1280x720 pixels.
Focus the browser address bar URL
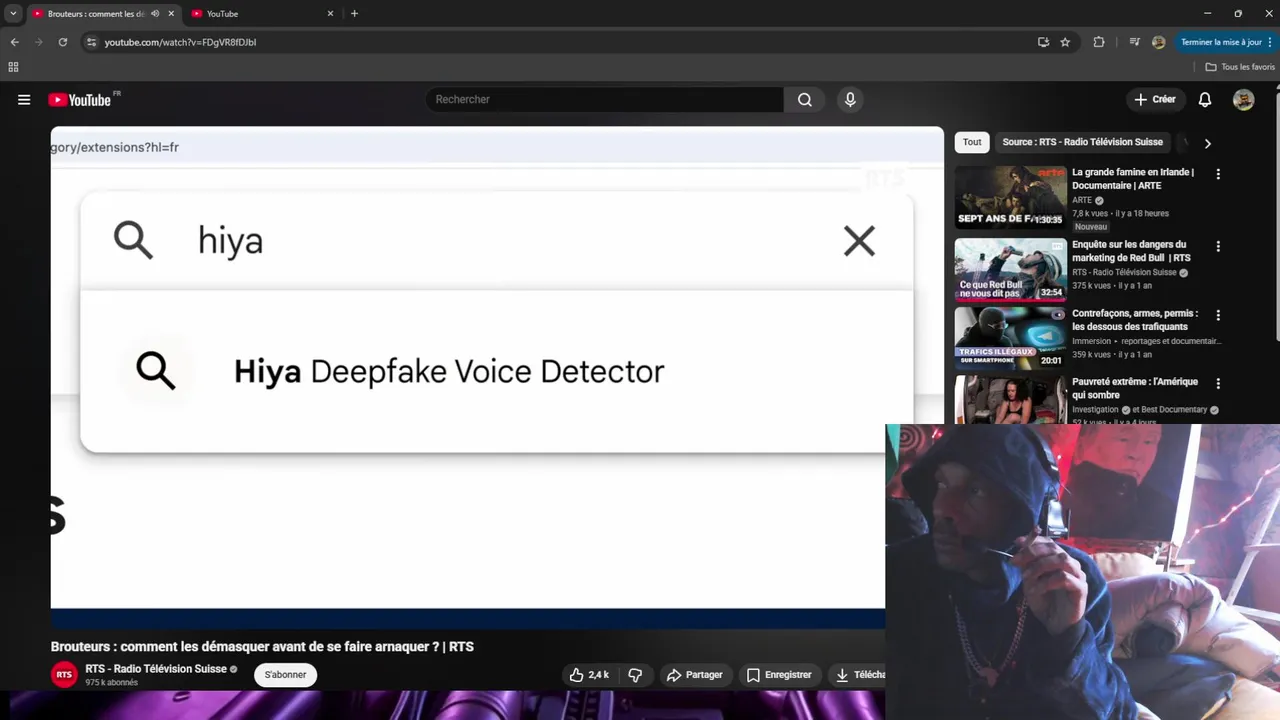point(180,42)
